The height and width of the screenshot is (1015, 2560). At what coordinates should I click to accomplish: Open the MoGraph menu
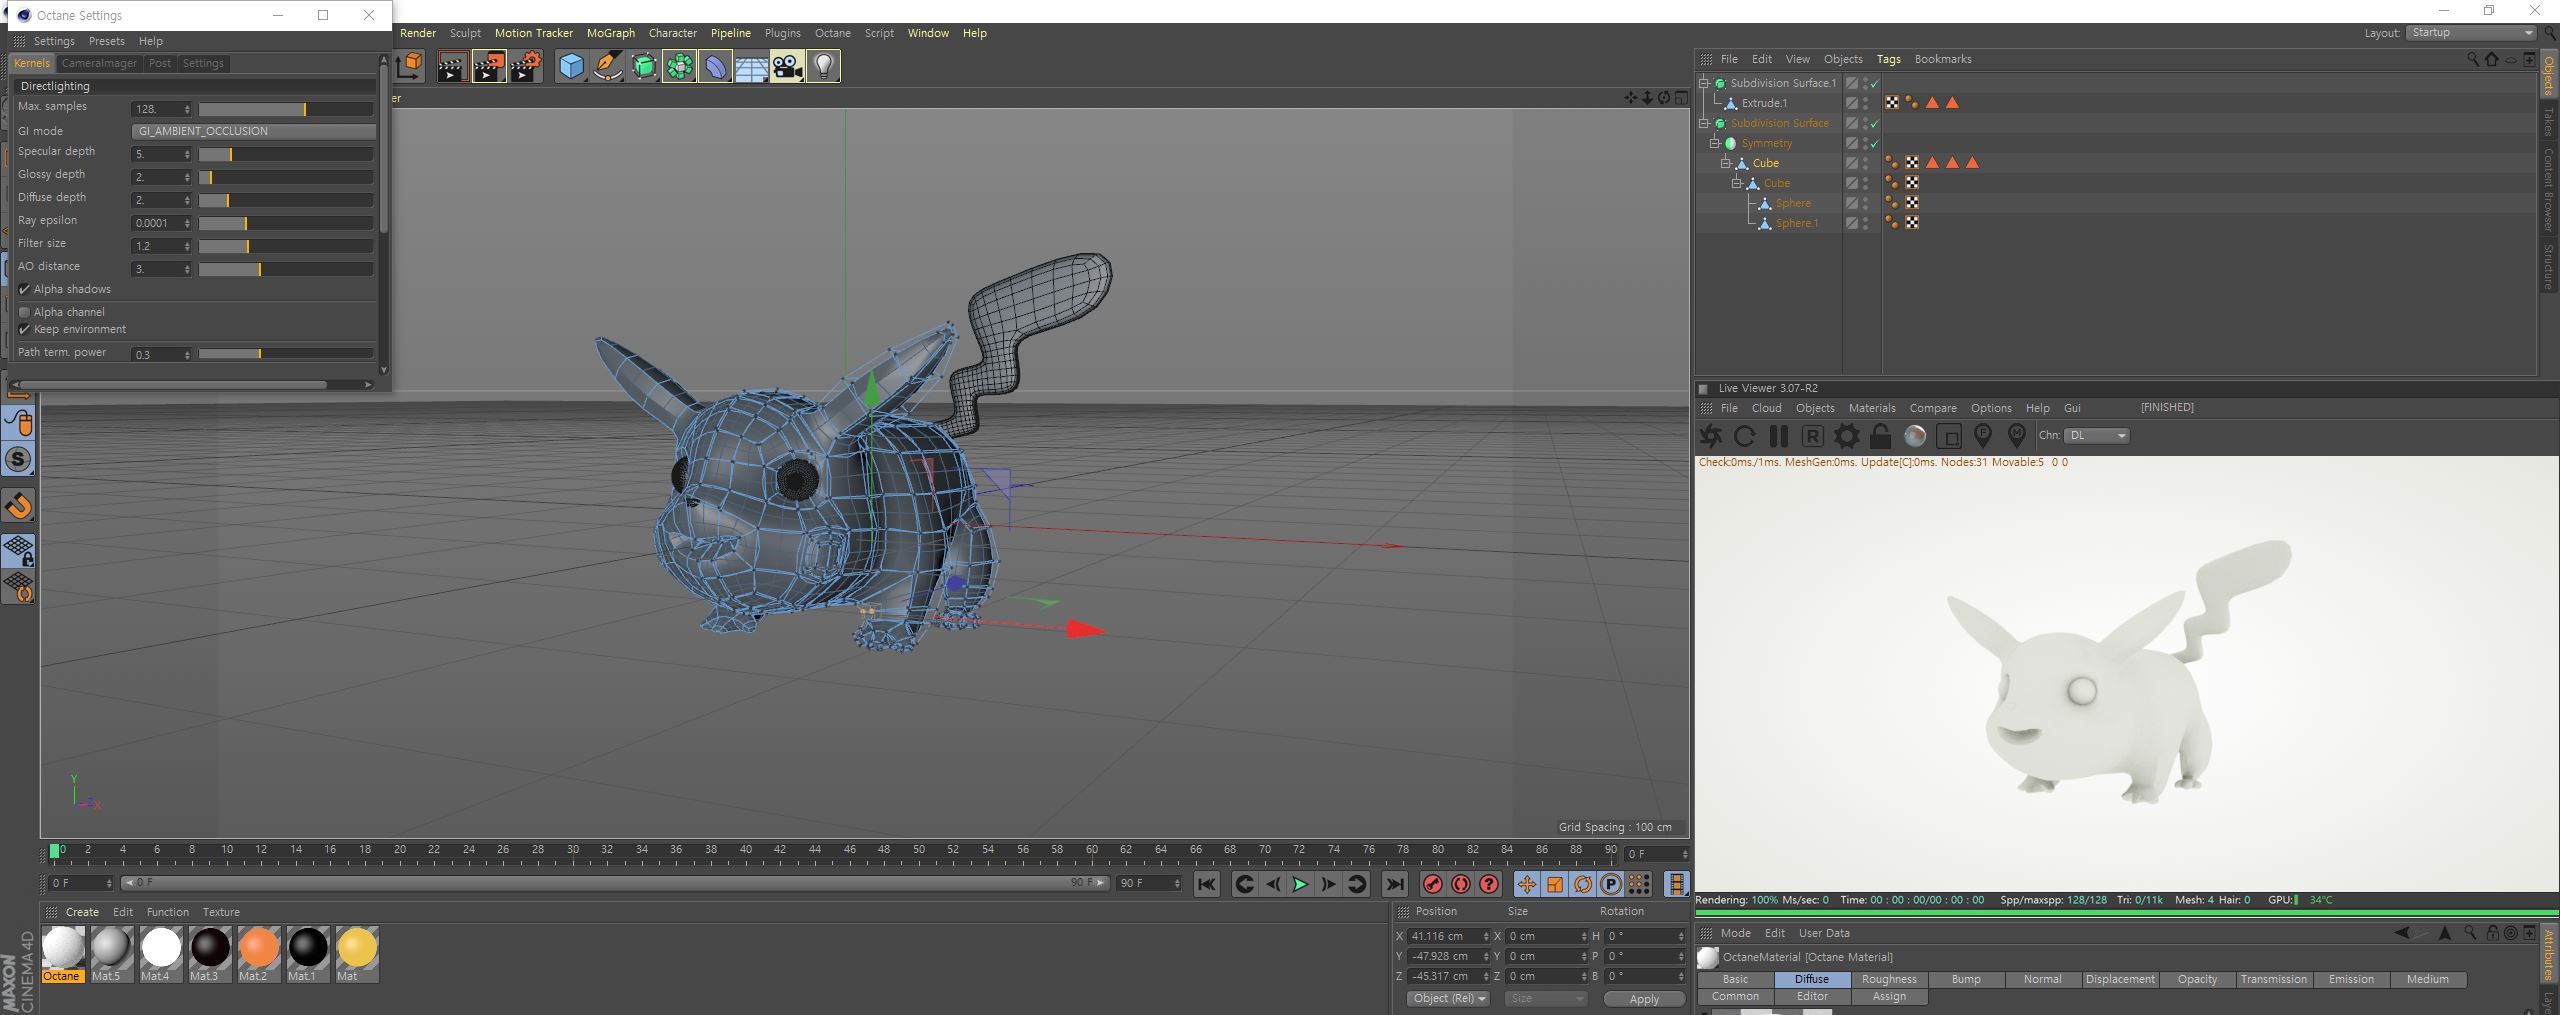click(610, 33)
